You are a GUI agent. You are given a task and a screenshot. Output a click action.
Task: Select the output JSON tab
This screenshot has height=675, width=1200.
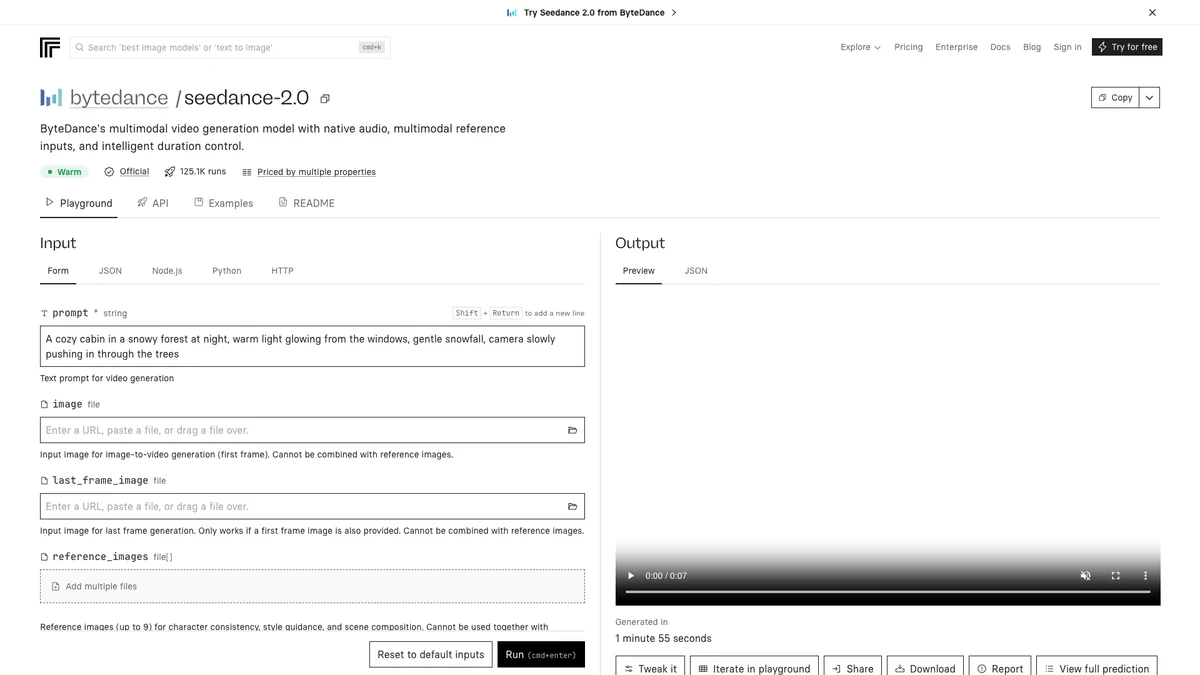(x=696, y=271)
